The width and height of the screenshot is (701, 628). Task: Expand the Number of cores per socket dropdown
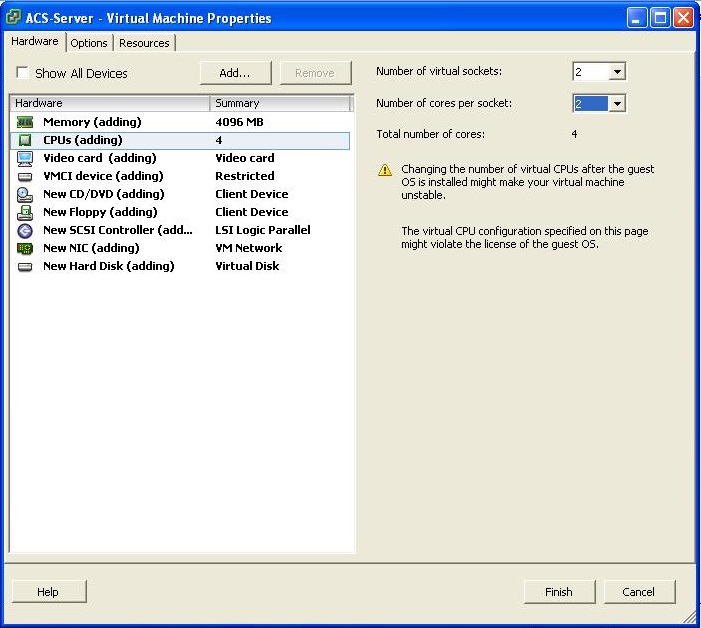617,104
